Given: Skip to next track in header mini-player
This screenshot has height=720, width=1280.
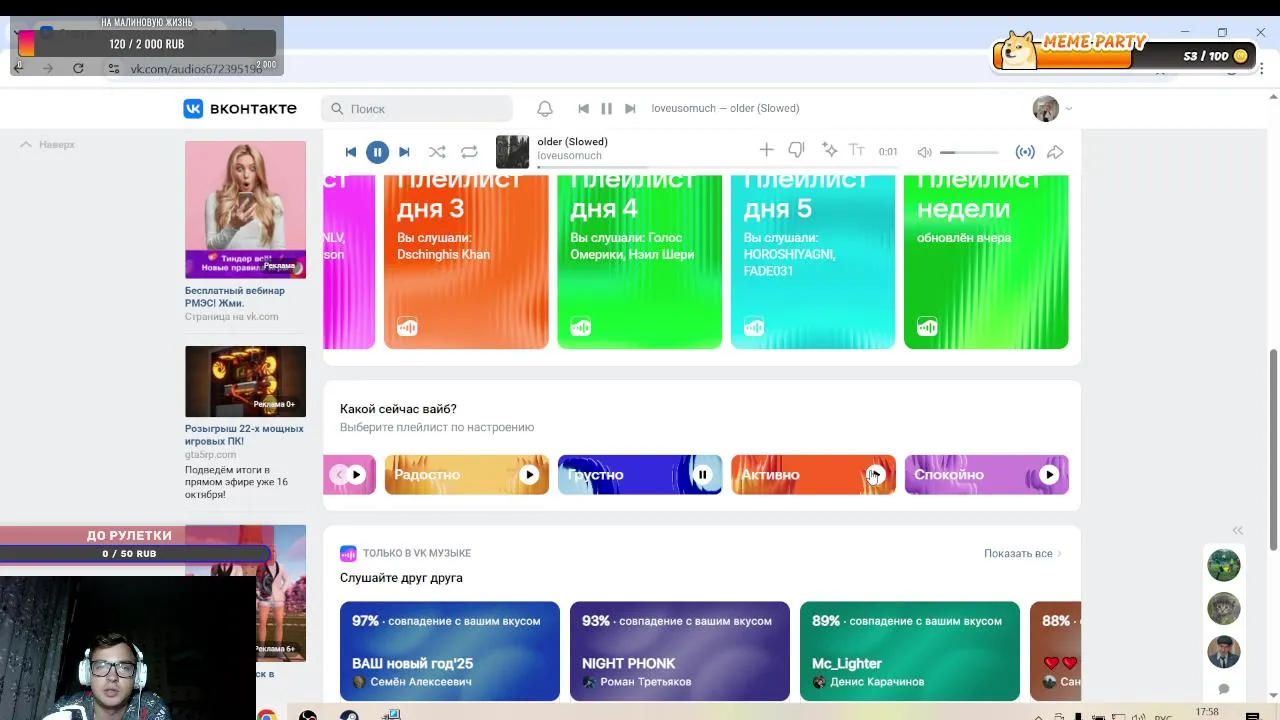Looking at the screenshot, I should (630, 108).
